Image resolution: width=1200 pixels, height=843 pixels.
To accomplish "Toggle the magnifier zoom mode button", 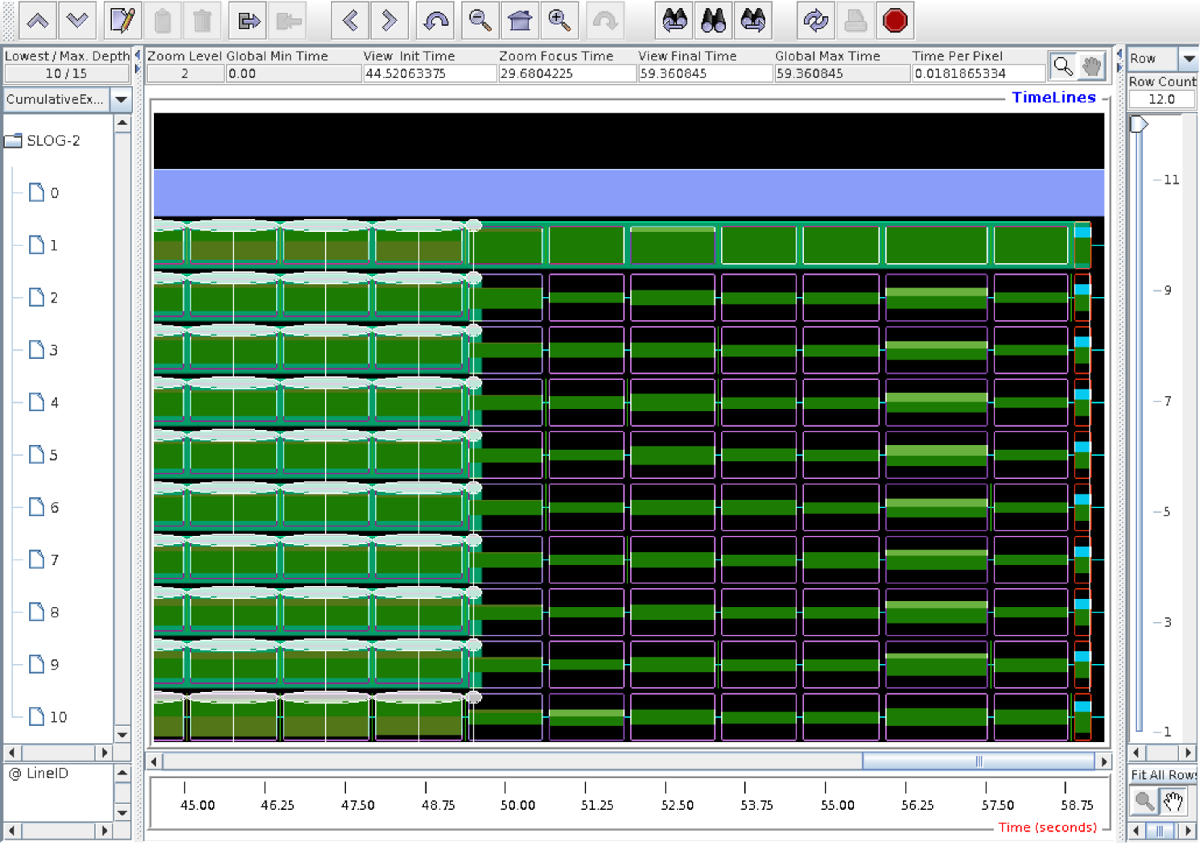I will pyautogui.click(x=1064, y=66).
